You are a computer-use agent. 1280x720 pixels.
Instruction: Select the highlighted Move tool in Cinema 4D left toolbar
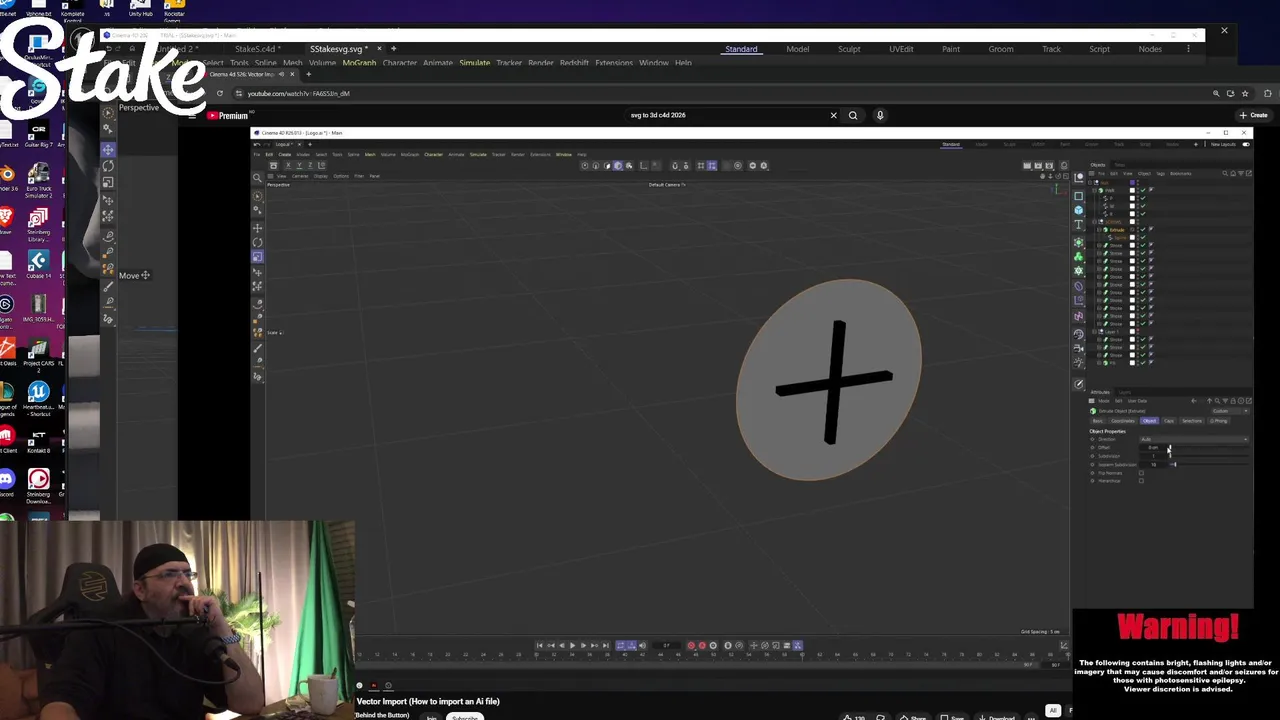point(108,149)
